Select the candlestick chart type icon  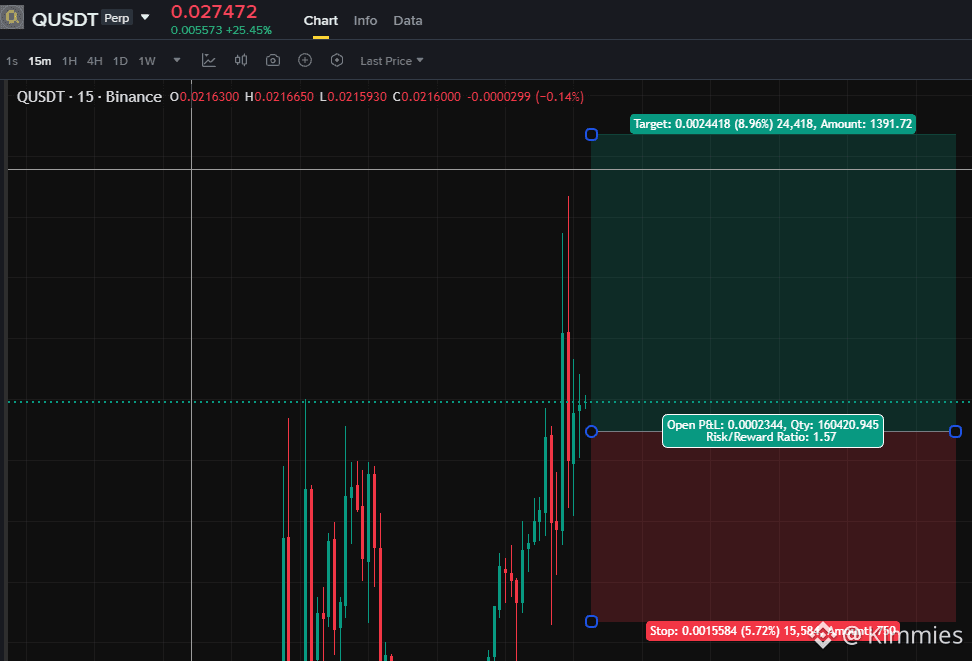tap(241, 60)
